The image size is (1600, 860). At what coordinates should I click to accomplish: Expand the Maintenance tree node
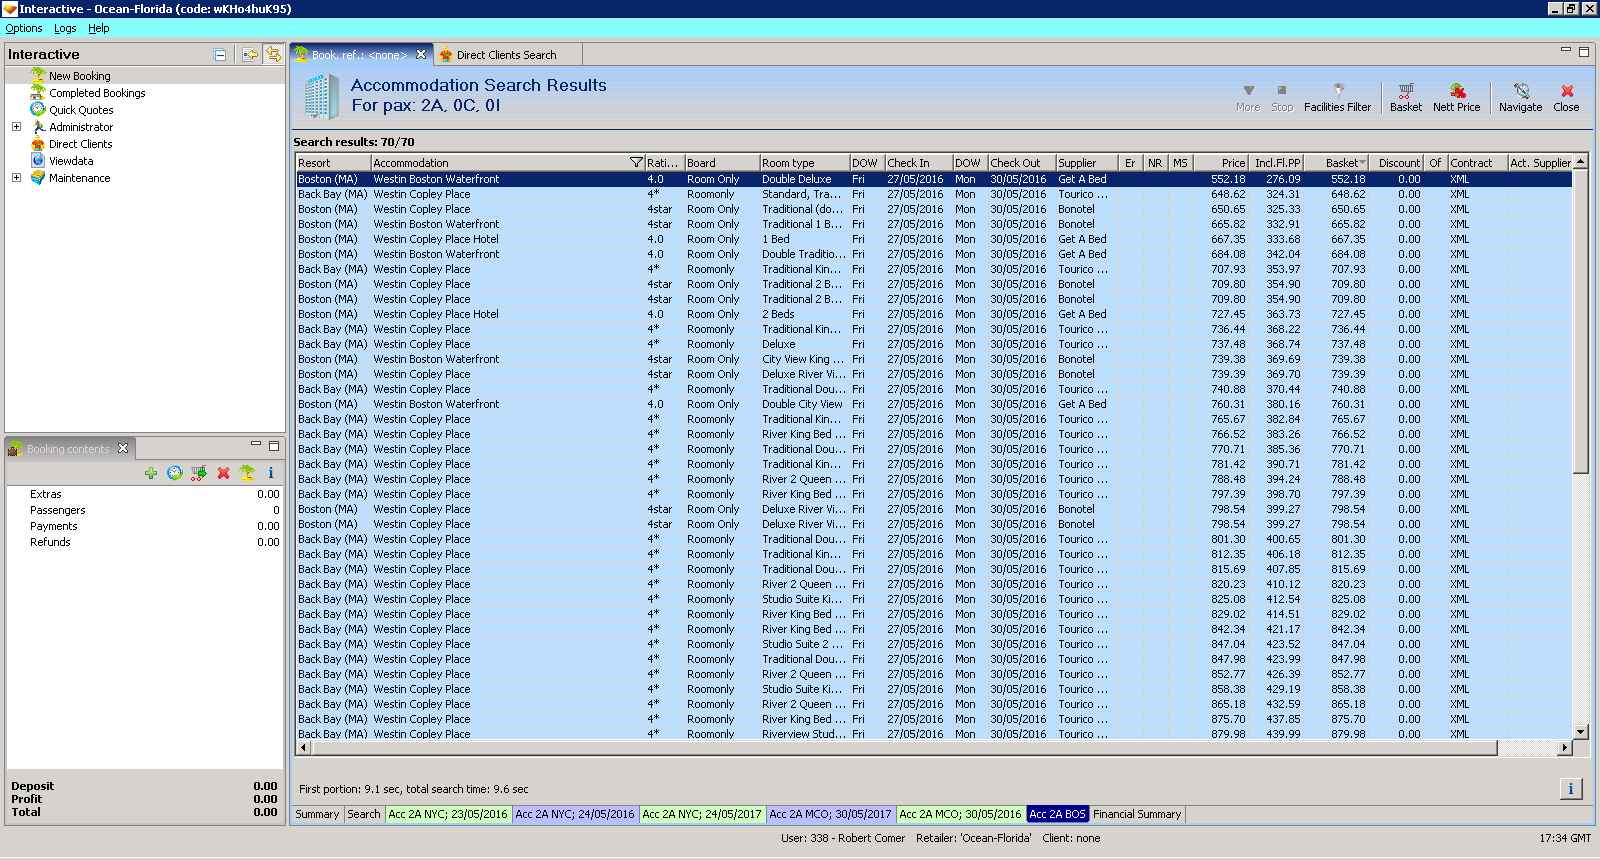pos(16,178)
